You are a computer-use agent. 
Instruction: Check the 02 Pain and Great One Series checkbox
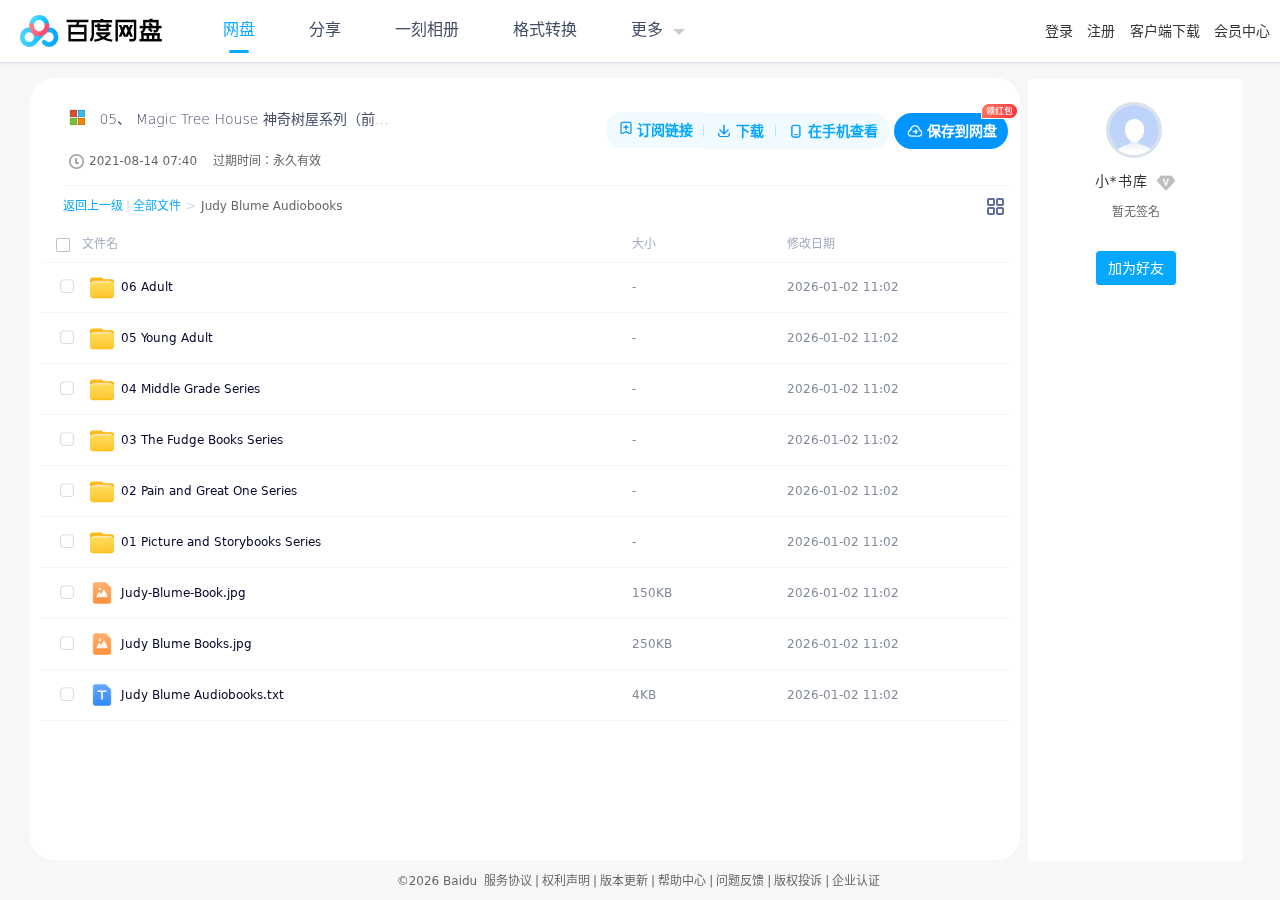[x=67, y=490]
